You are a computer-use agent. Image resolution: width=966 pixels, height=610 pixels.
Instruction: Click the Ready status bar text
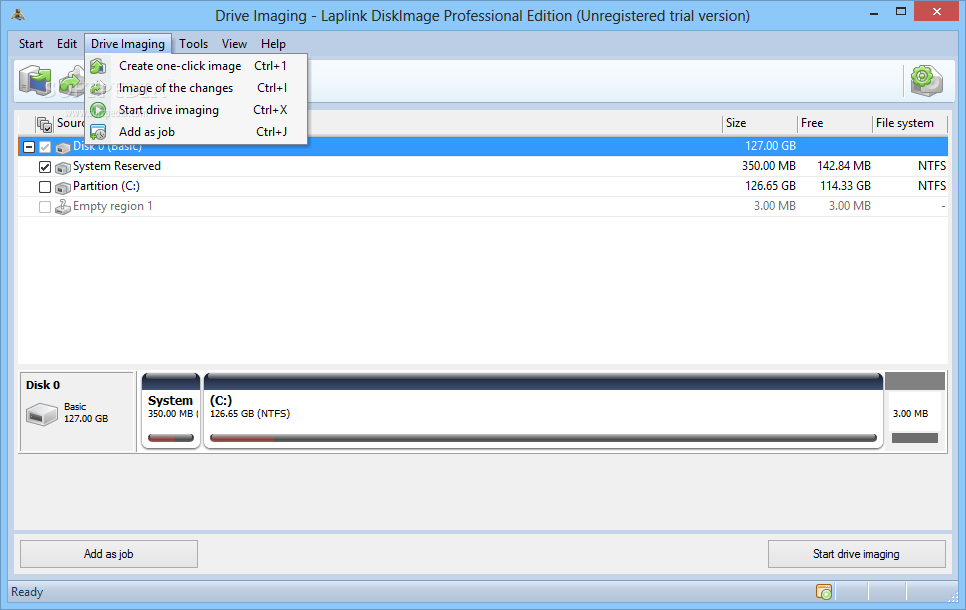[27, 592]
